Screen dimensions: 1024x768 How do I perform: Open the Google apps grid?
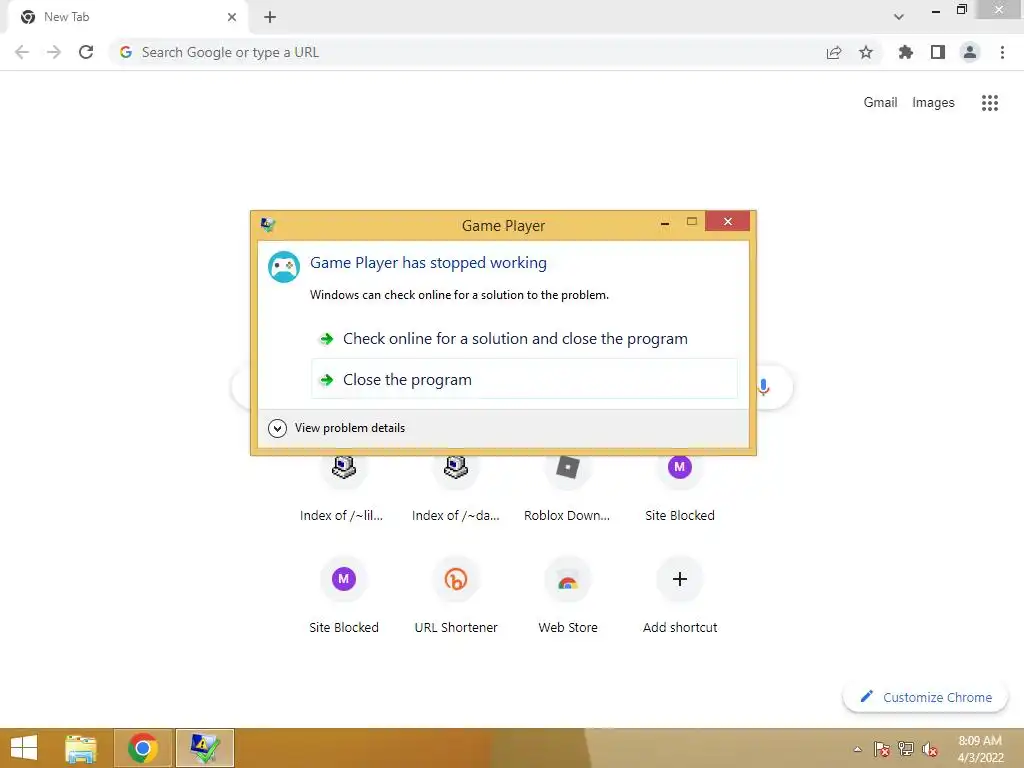(x=990, y=103)
